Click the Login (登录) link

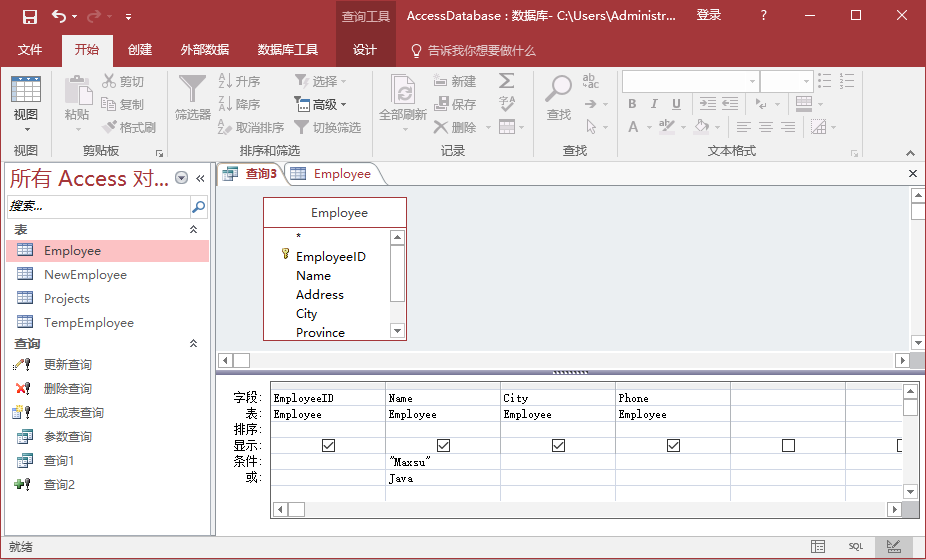pyautogui.click(x=708, y=16)
